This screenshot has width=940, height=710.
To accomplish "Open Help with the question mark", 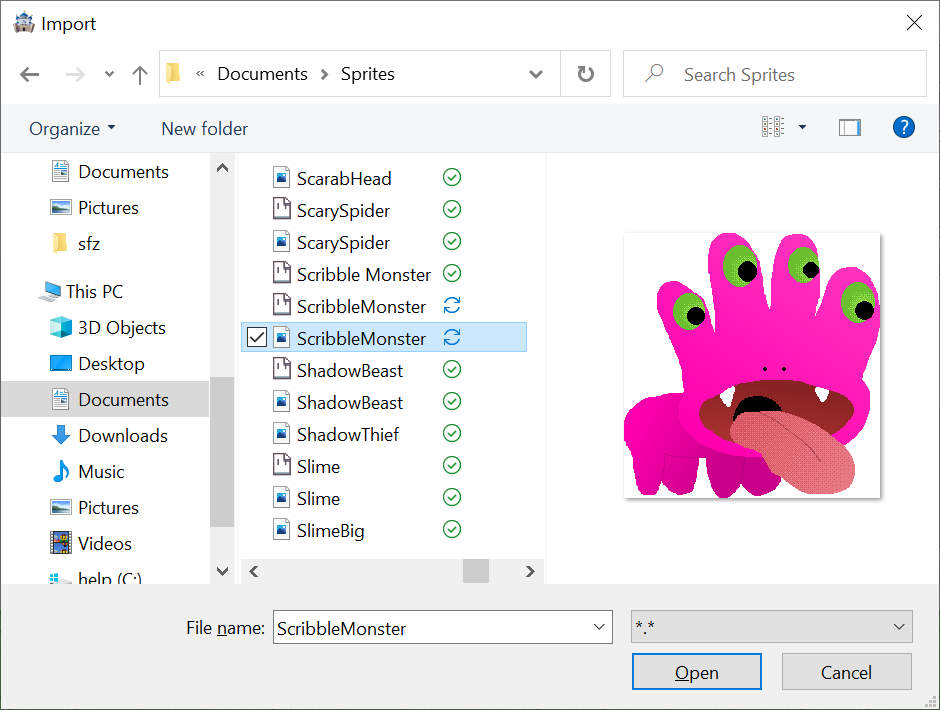I will click(x=903, y=127).
